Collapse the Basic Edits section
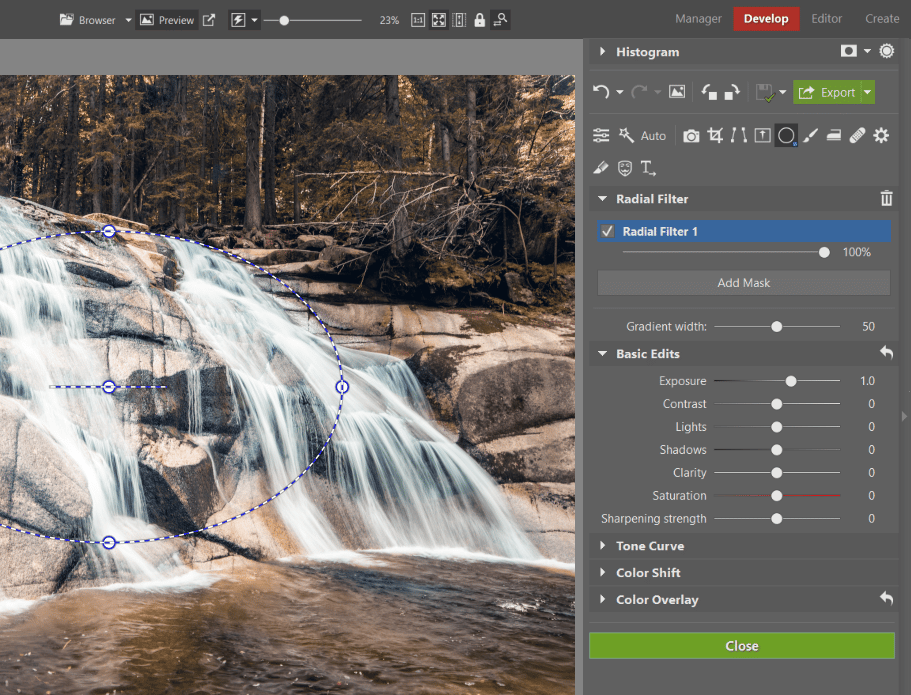Viewport: 911px width, 695px height. coord(602,353)
